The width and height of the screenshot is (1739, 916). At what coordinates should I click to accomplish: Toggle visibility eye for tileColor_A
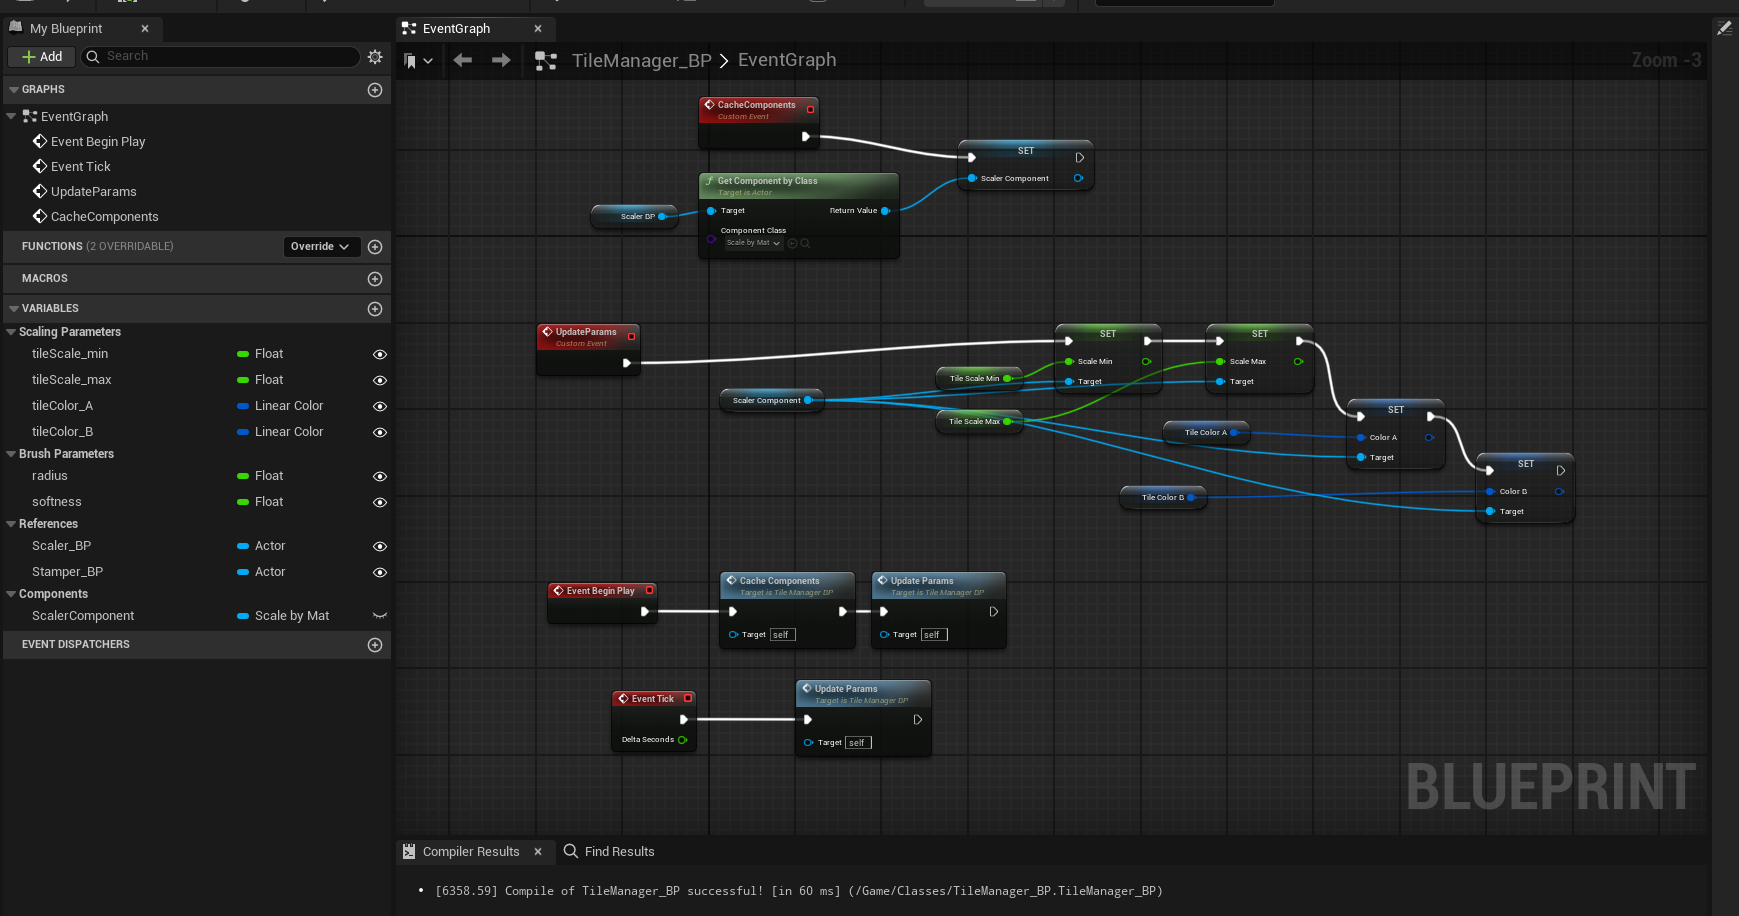pos(380,406)
